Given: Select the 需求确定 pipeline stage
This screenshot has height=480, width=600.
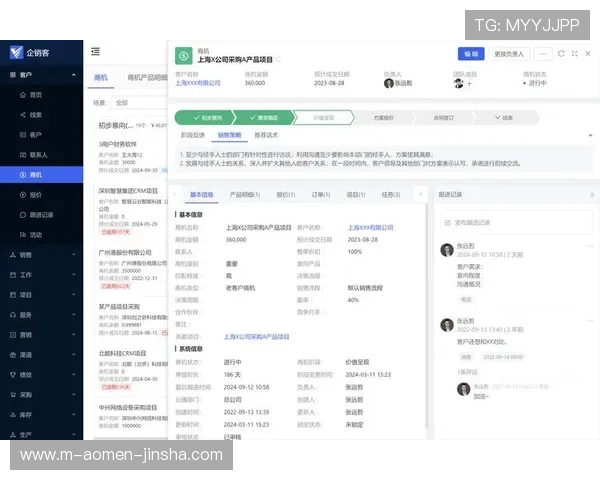Looking at the screenshot, I should pyautogui.click(x=264, y=118).
